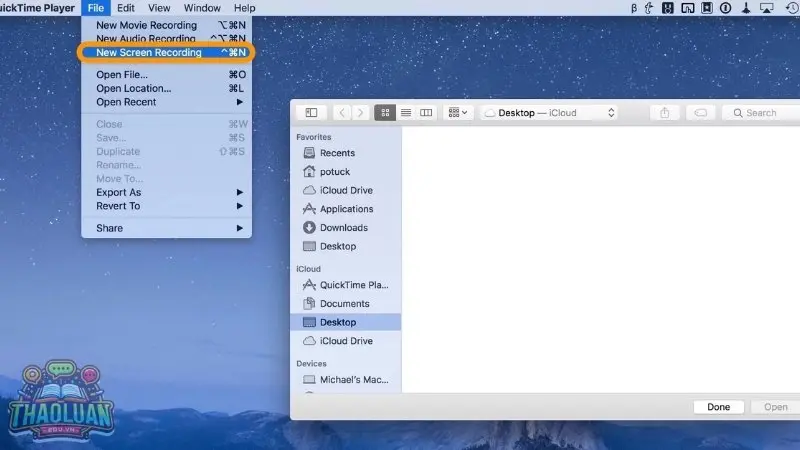The image size is (800, 450).
Task: Open the group-by arrangement dropdown
Action: pyautogui.click(x=458, y=113)
